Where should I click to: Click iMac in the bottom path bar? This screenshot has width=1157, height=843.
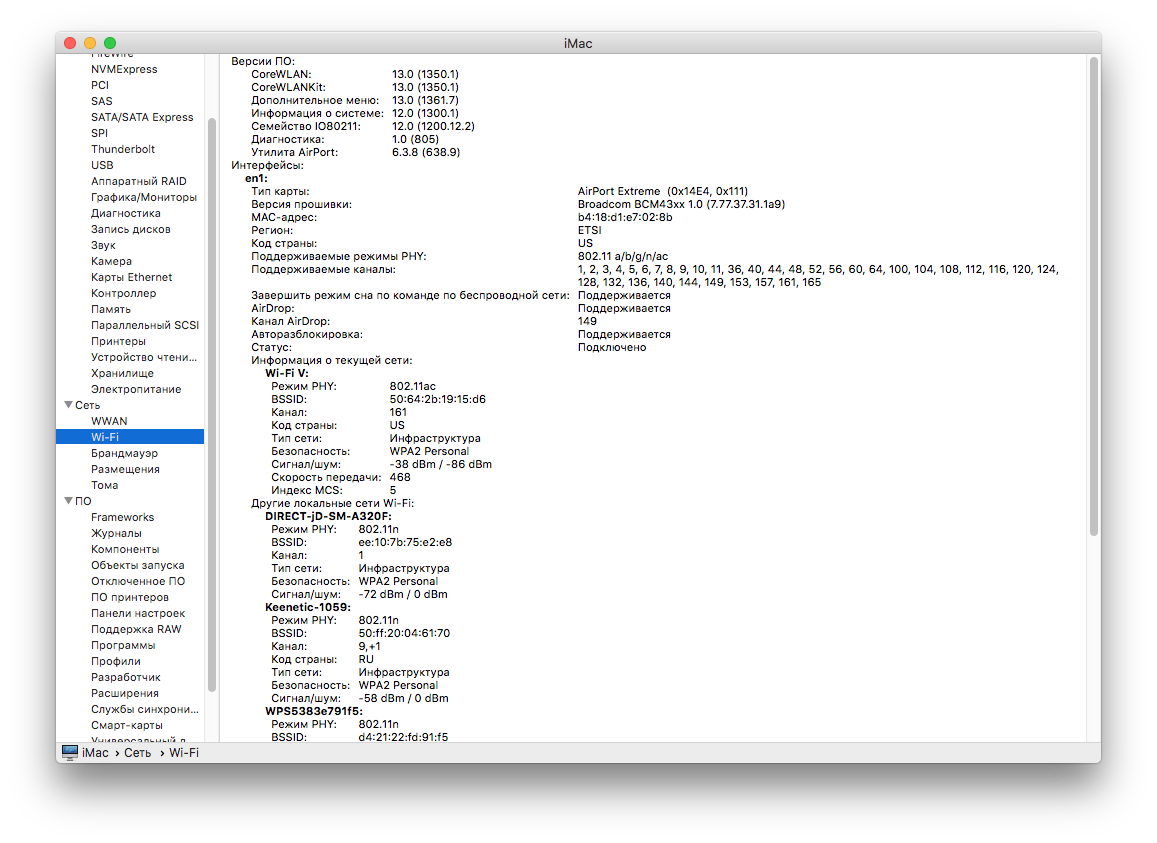coord(95,752)
